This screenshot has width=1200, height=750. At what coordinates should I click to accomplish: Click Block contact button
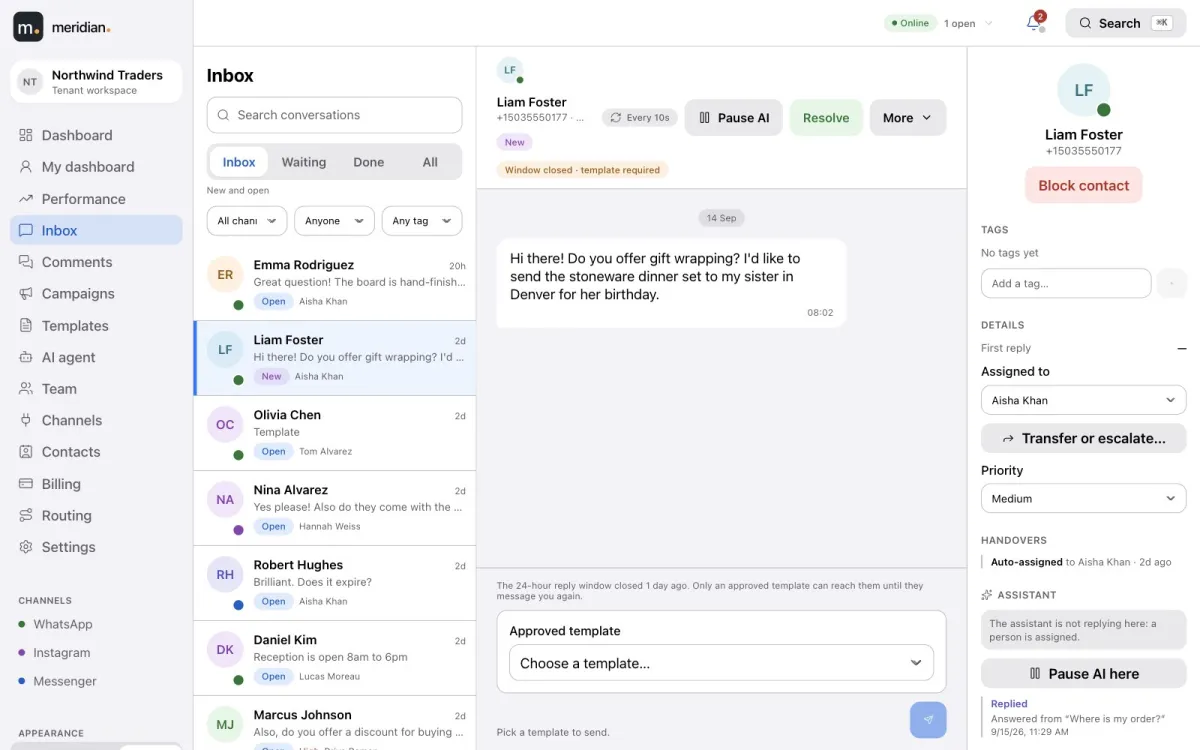pos(1084,185)
